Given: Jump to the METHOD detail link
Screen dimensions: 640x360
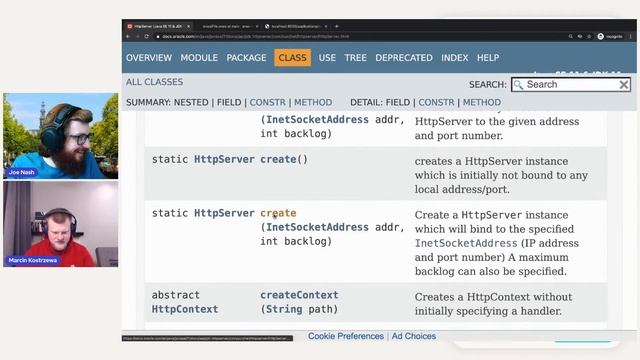Looking at the screenshot, I should 482,102.
